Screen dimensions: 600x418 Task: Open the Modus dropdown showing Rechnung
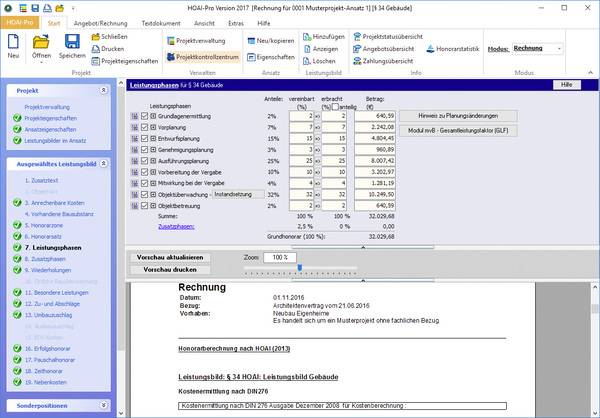point(538,48)
